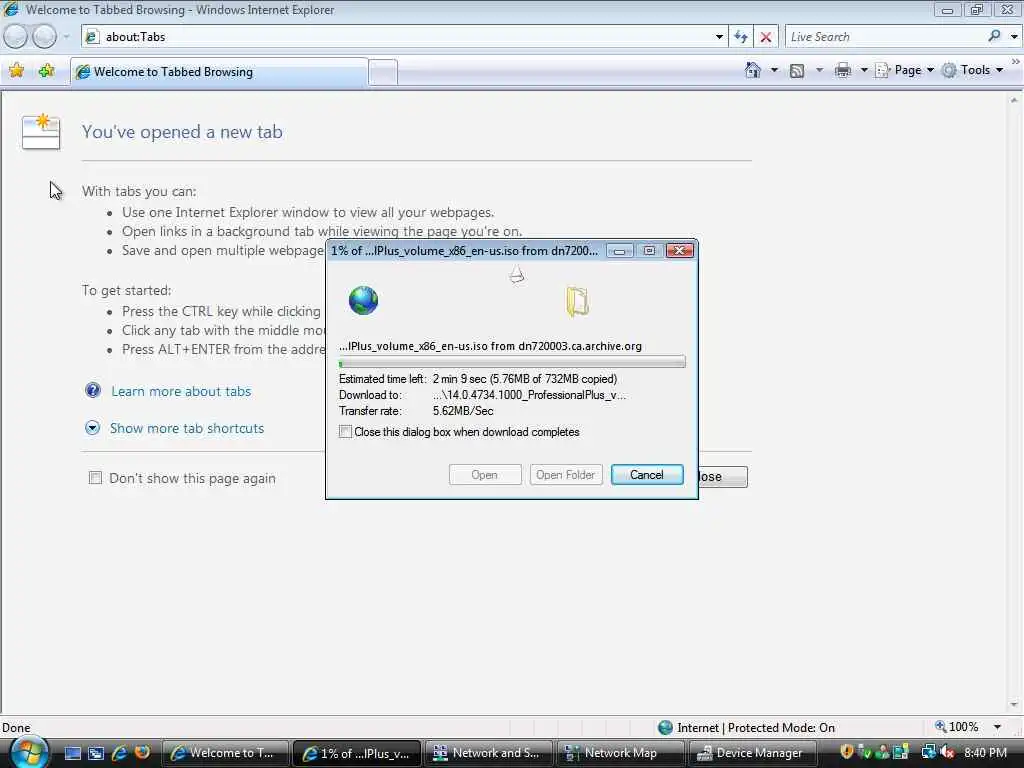
Task: Open the Page menu
Action: coord(904,70)
